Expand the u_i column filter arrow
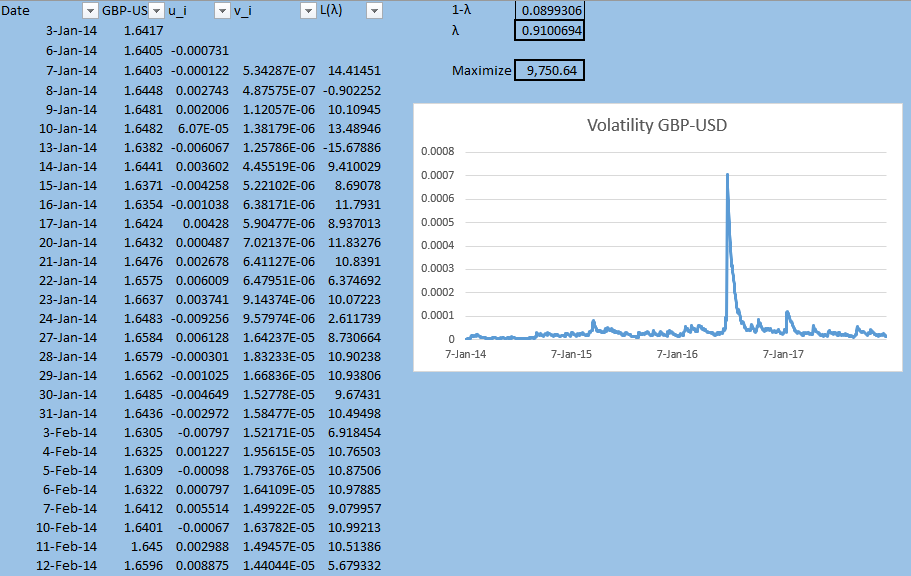 click(x=222, y=11)
